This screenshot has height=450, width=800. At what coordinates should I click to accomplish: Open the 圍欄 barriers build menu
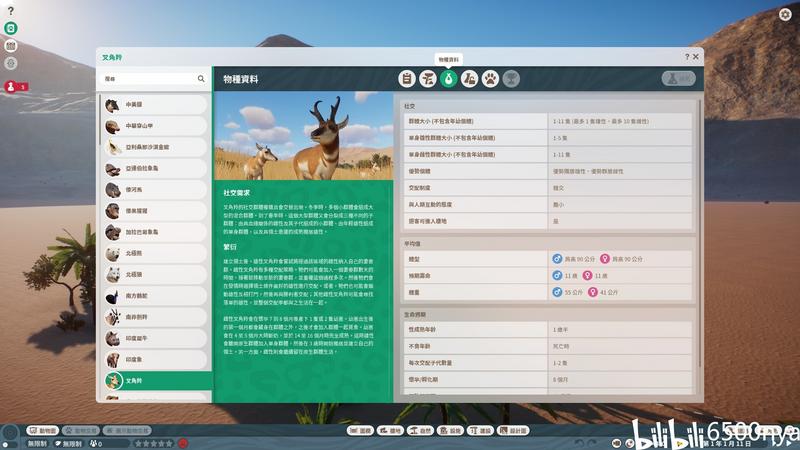360,431
